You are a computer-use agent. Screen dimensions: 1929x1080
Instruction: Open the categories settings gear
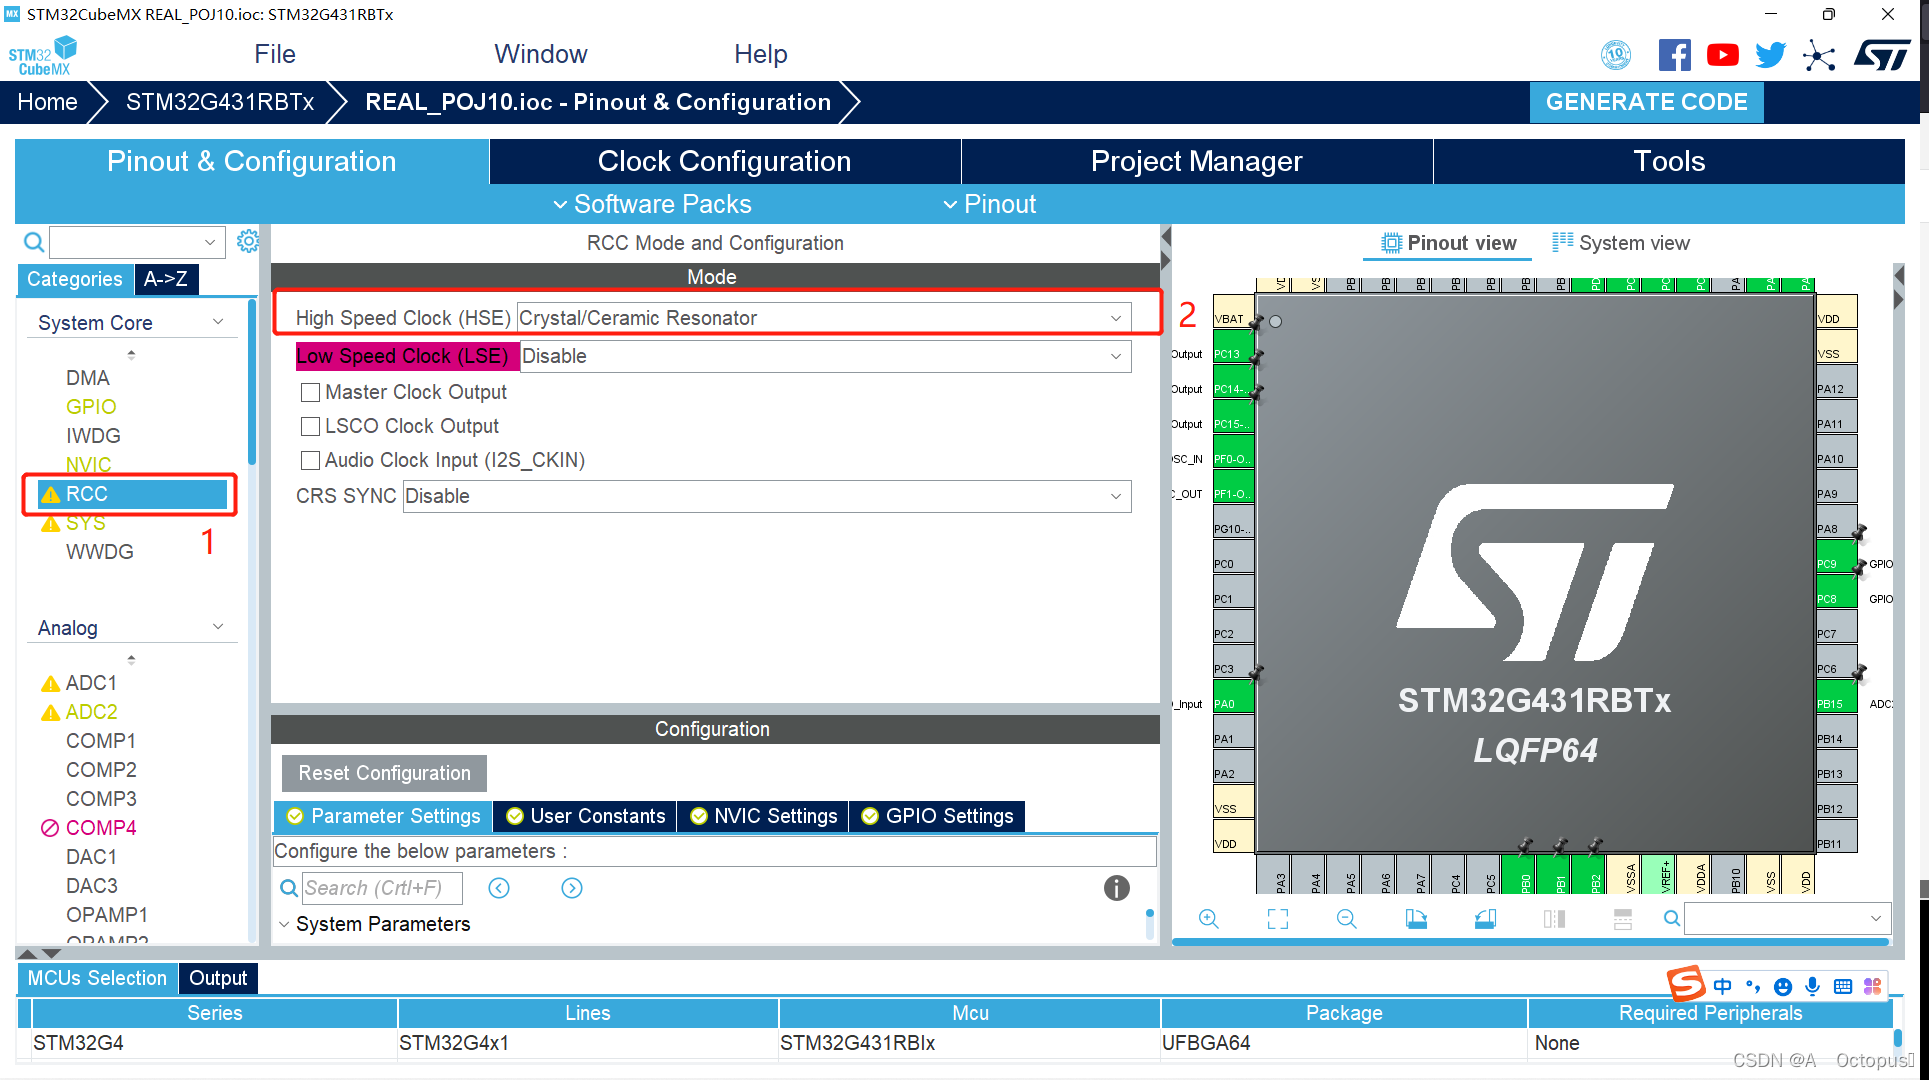coord(248,241)
